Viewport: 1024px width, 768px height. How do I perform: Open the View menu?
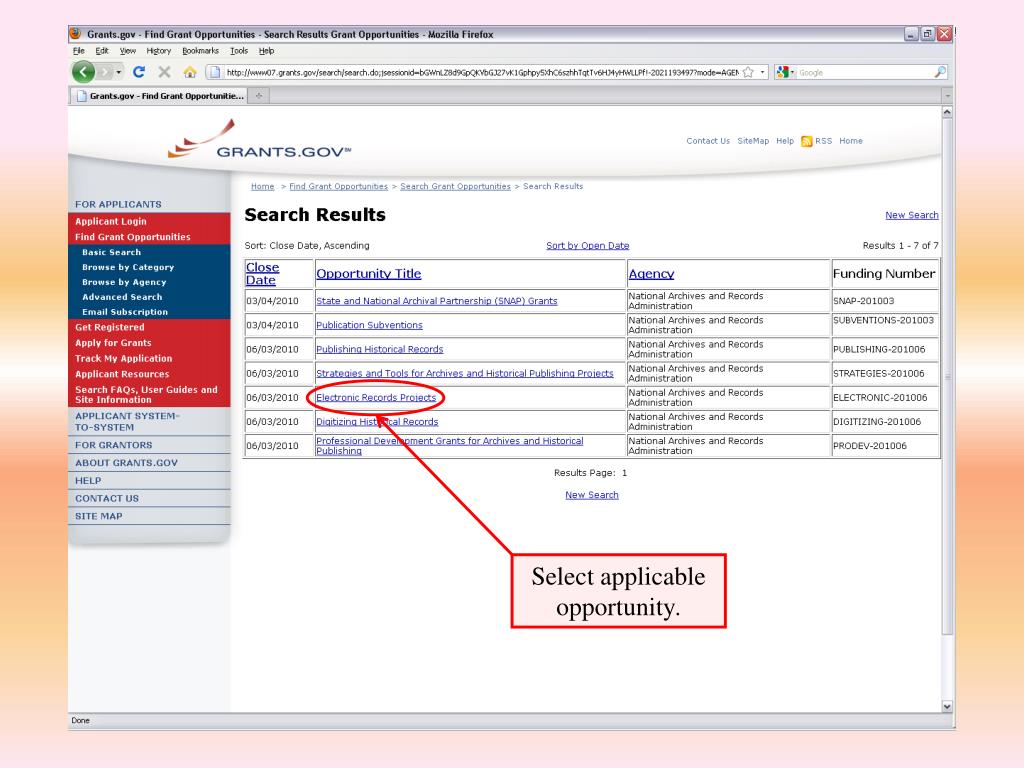(128, 51)
